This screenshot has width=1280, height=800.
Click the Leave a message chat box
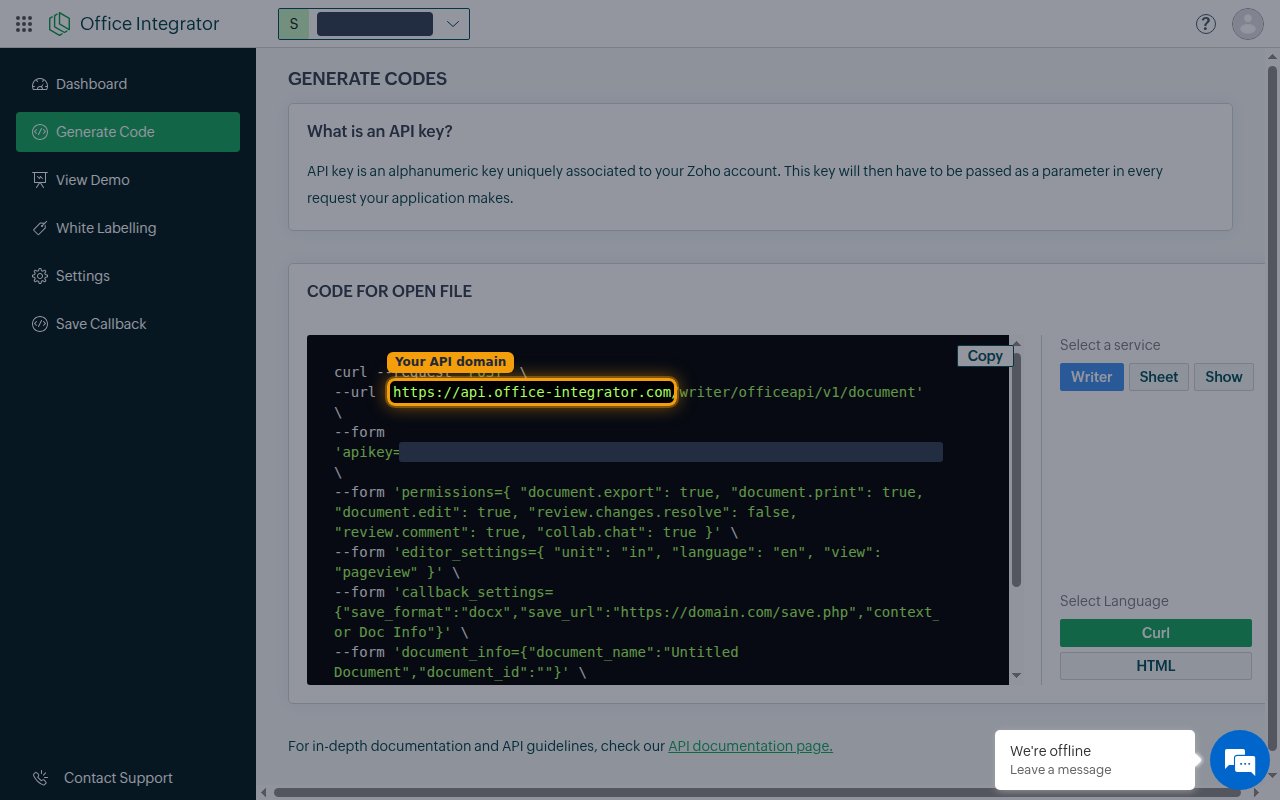tap(1094, 760)
